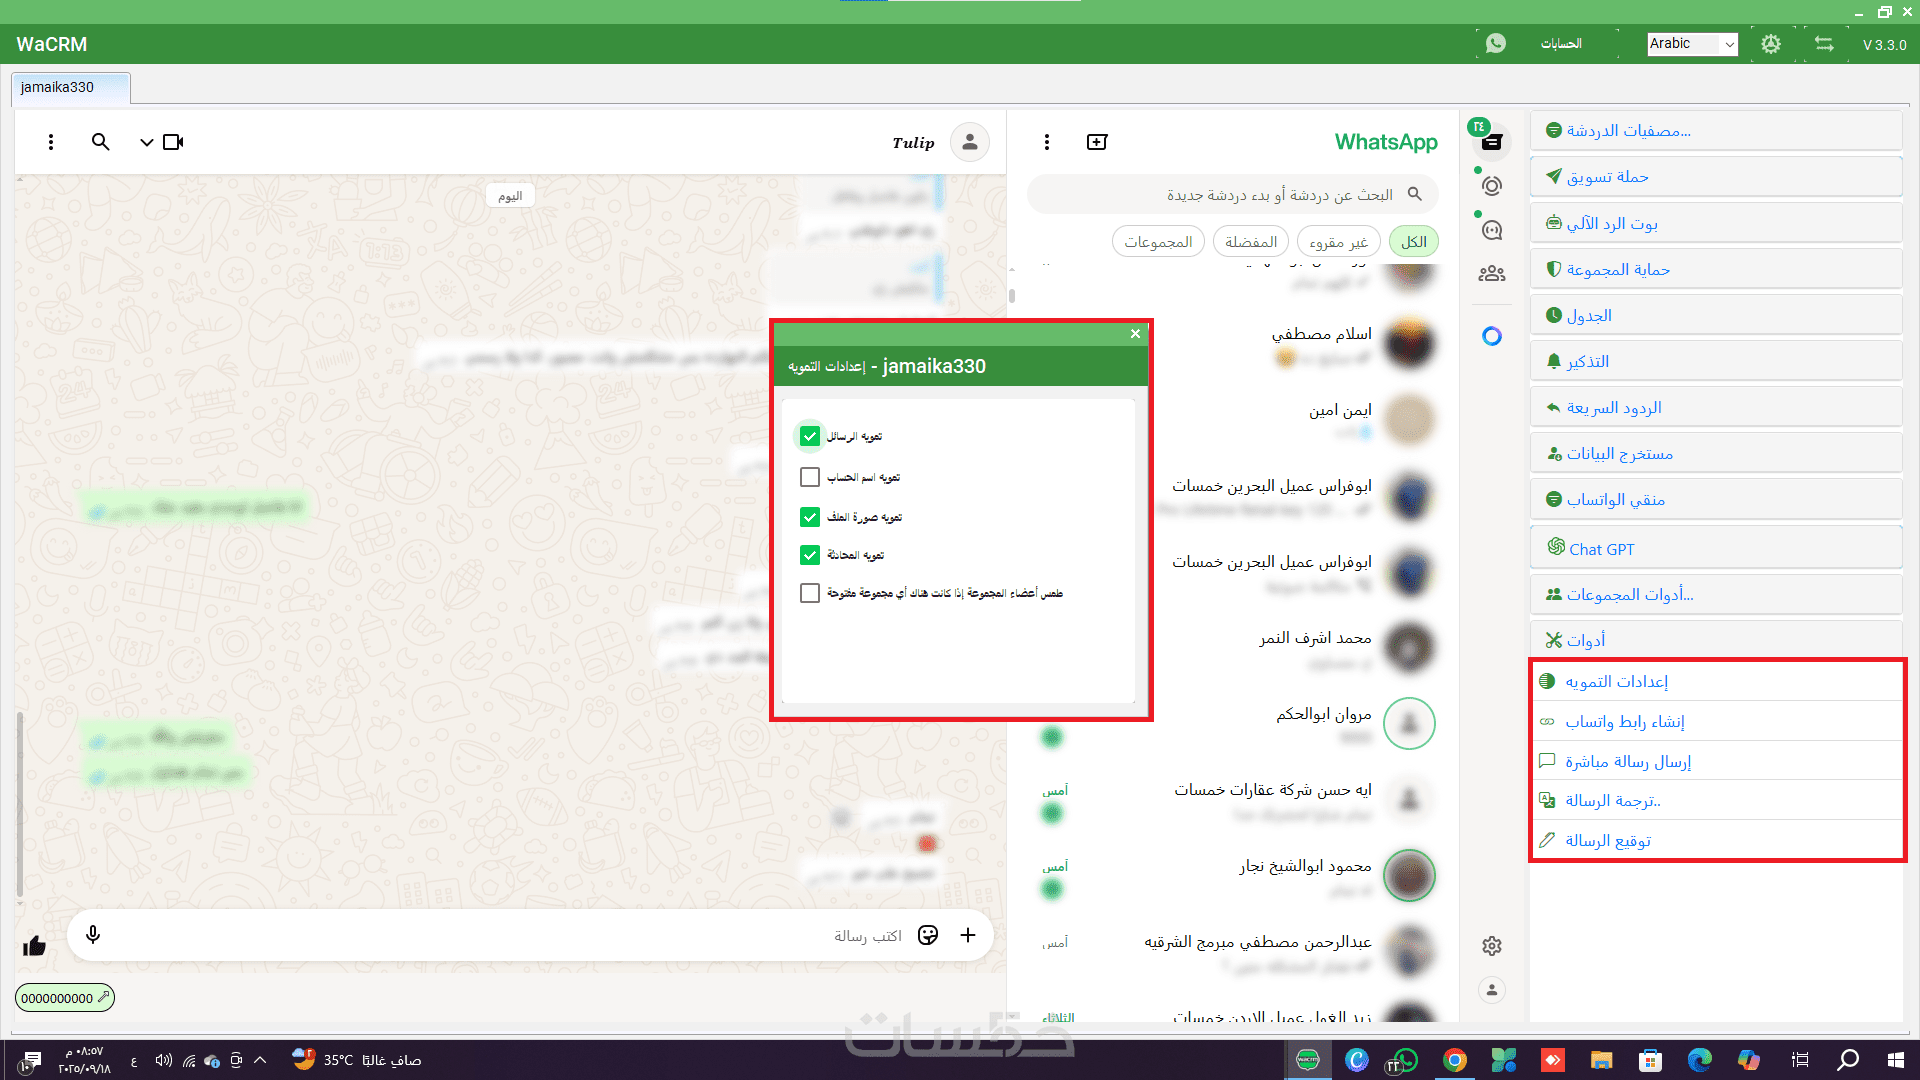Open WaCRM settings gear in header
Screen dimensions: 1920x1080
coord(1771,44)
